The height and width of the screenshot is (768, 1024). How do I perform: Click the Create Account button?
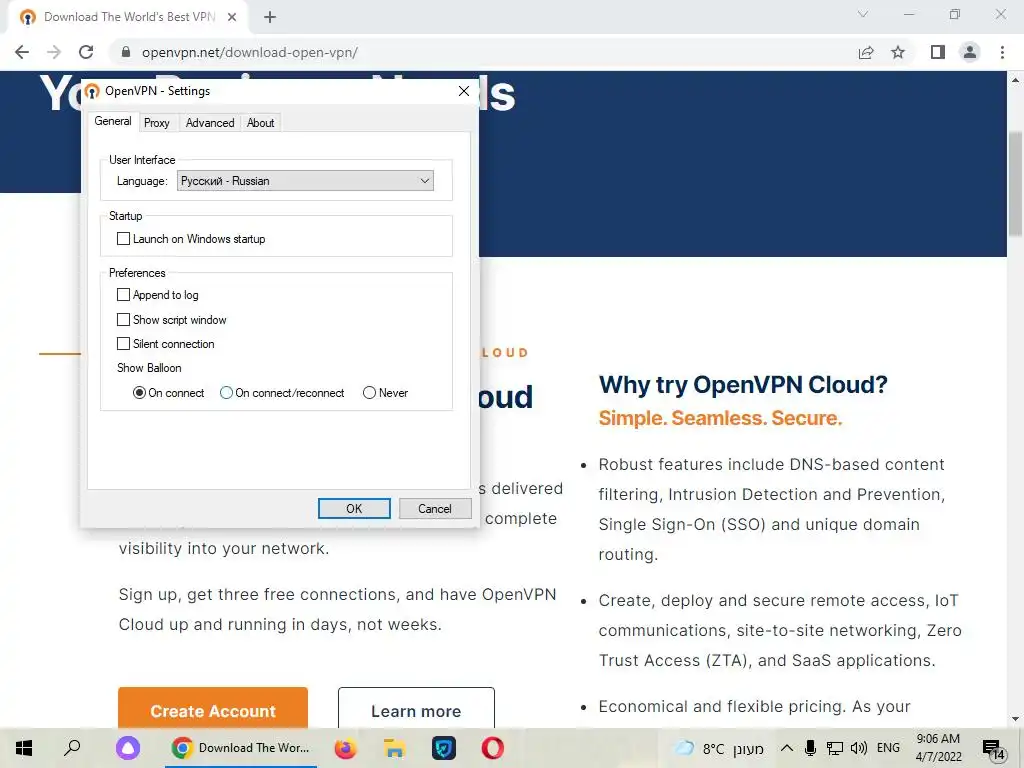pos(213,709)
